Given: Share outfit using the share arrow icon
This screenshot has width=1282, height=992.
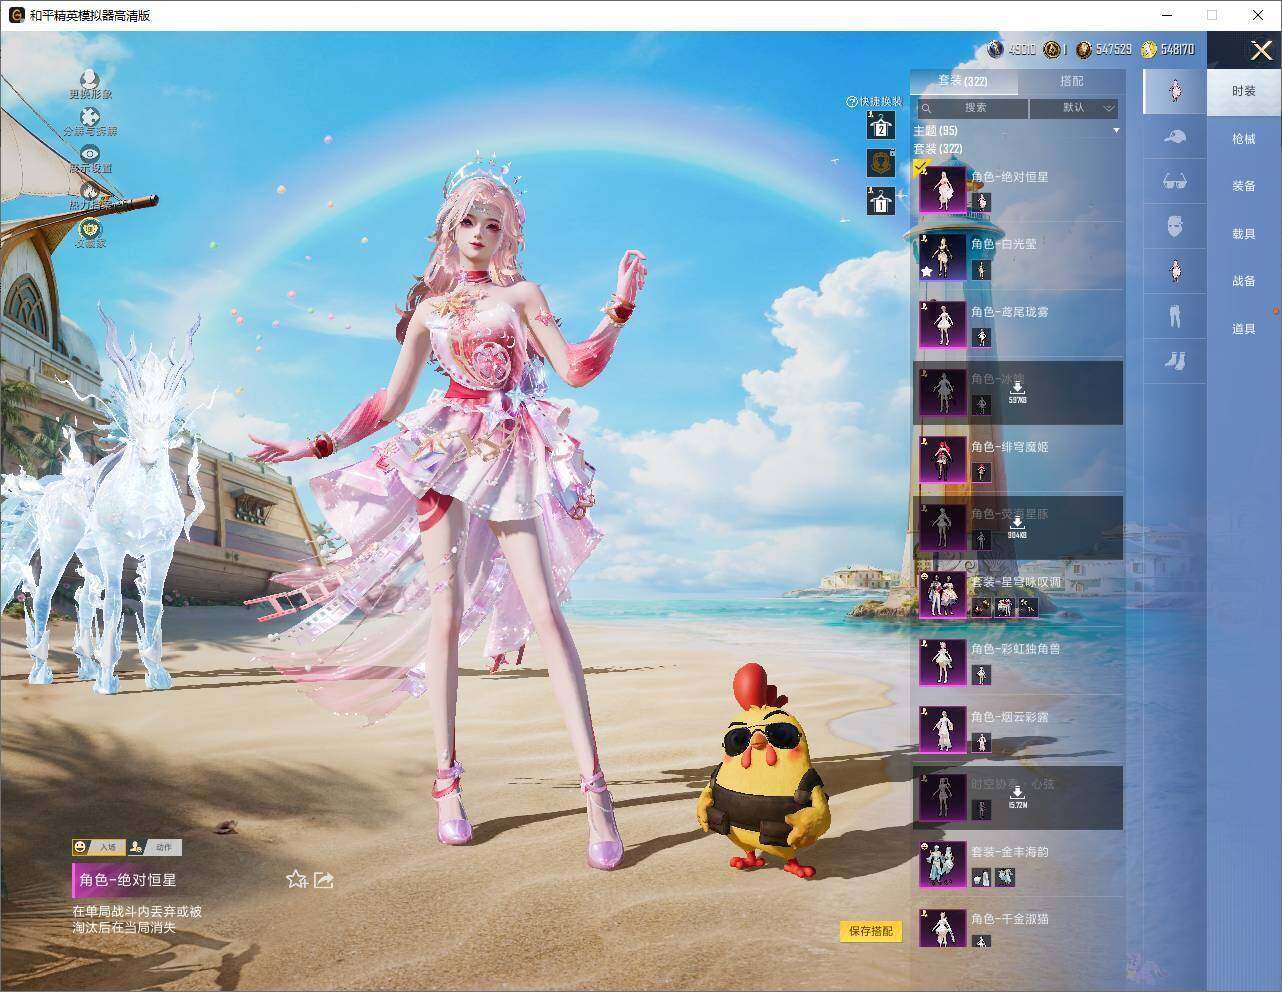Looking at the screenshot, I should tap(323, 879).
